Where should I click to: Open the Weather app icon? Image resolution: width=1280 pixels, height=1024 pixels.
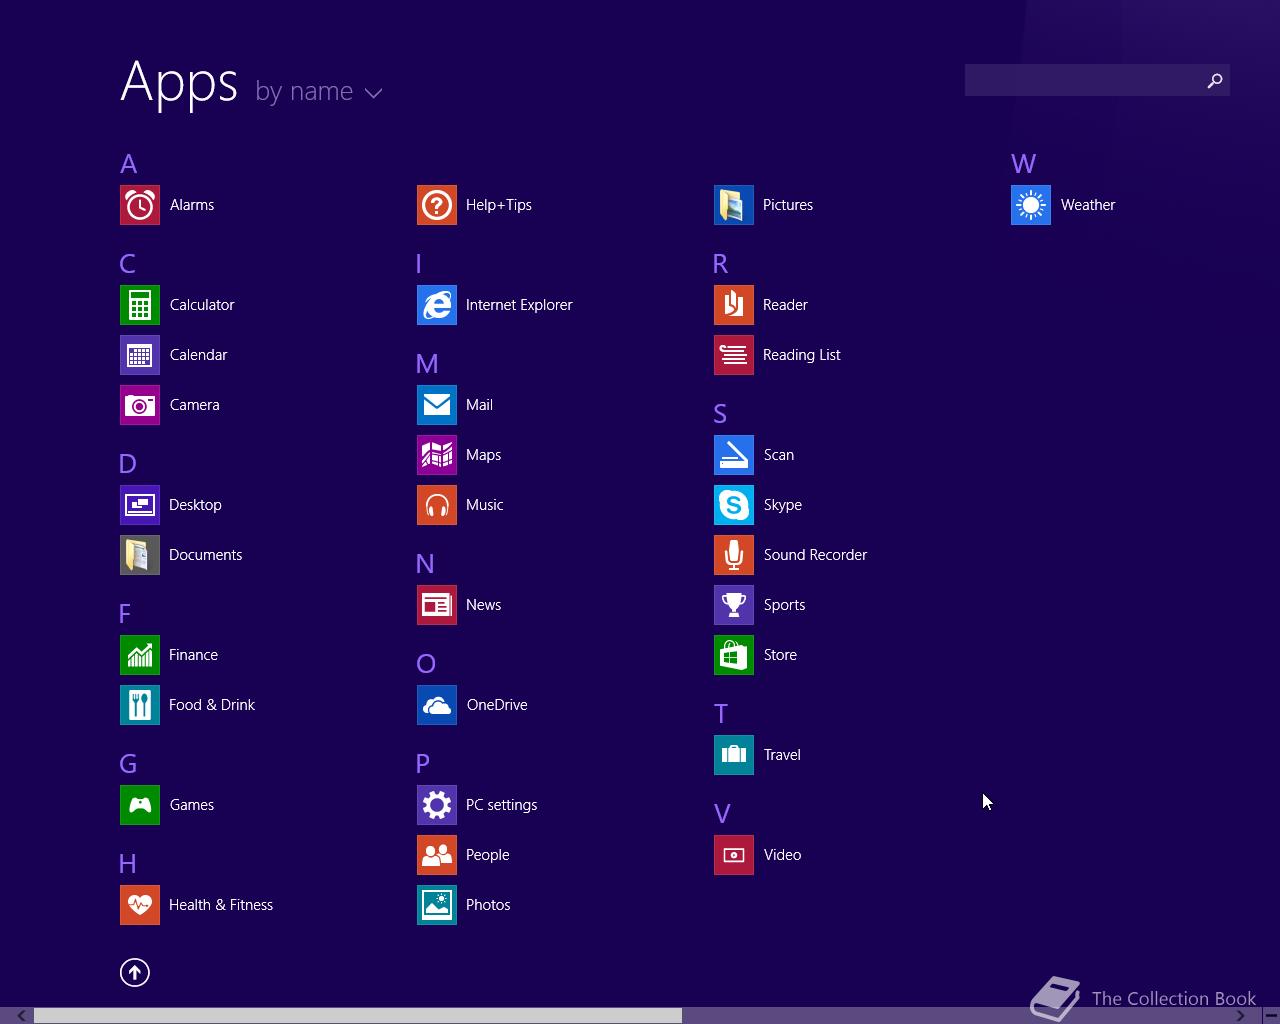1031,205
